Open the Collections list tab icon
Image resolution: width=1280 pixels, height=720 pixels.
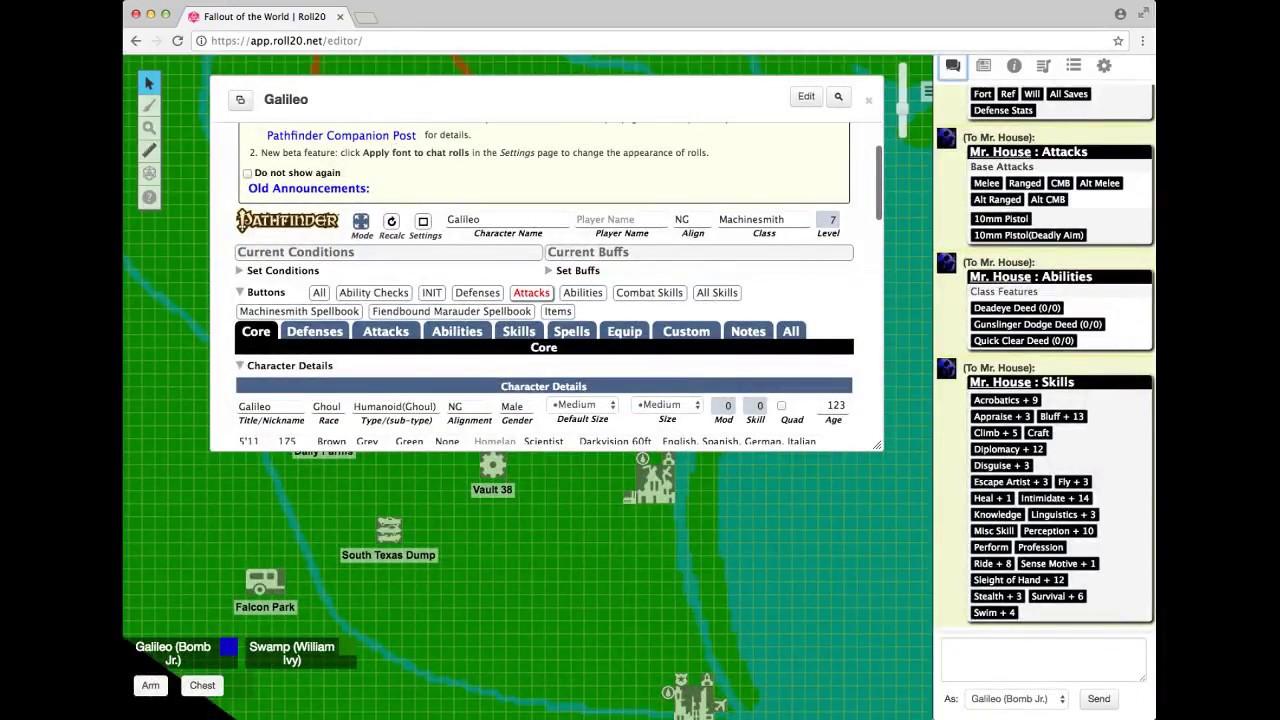(x=1073, y=65)
